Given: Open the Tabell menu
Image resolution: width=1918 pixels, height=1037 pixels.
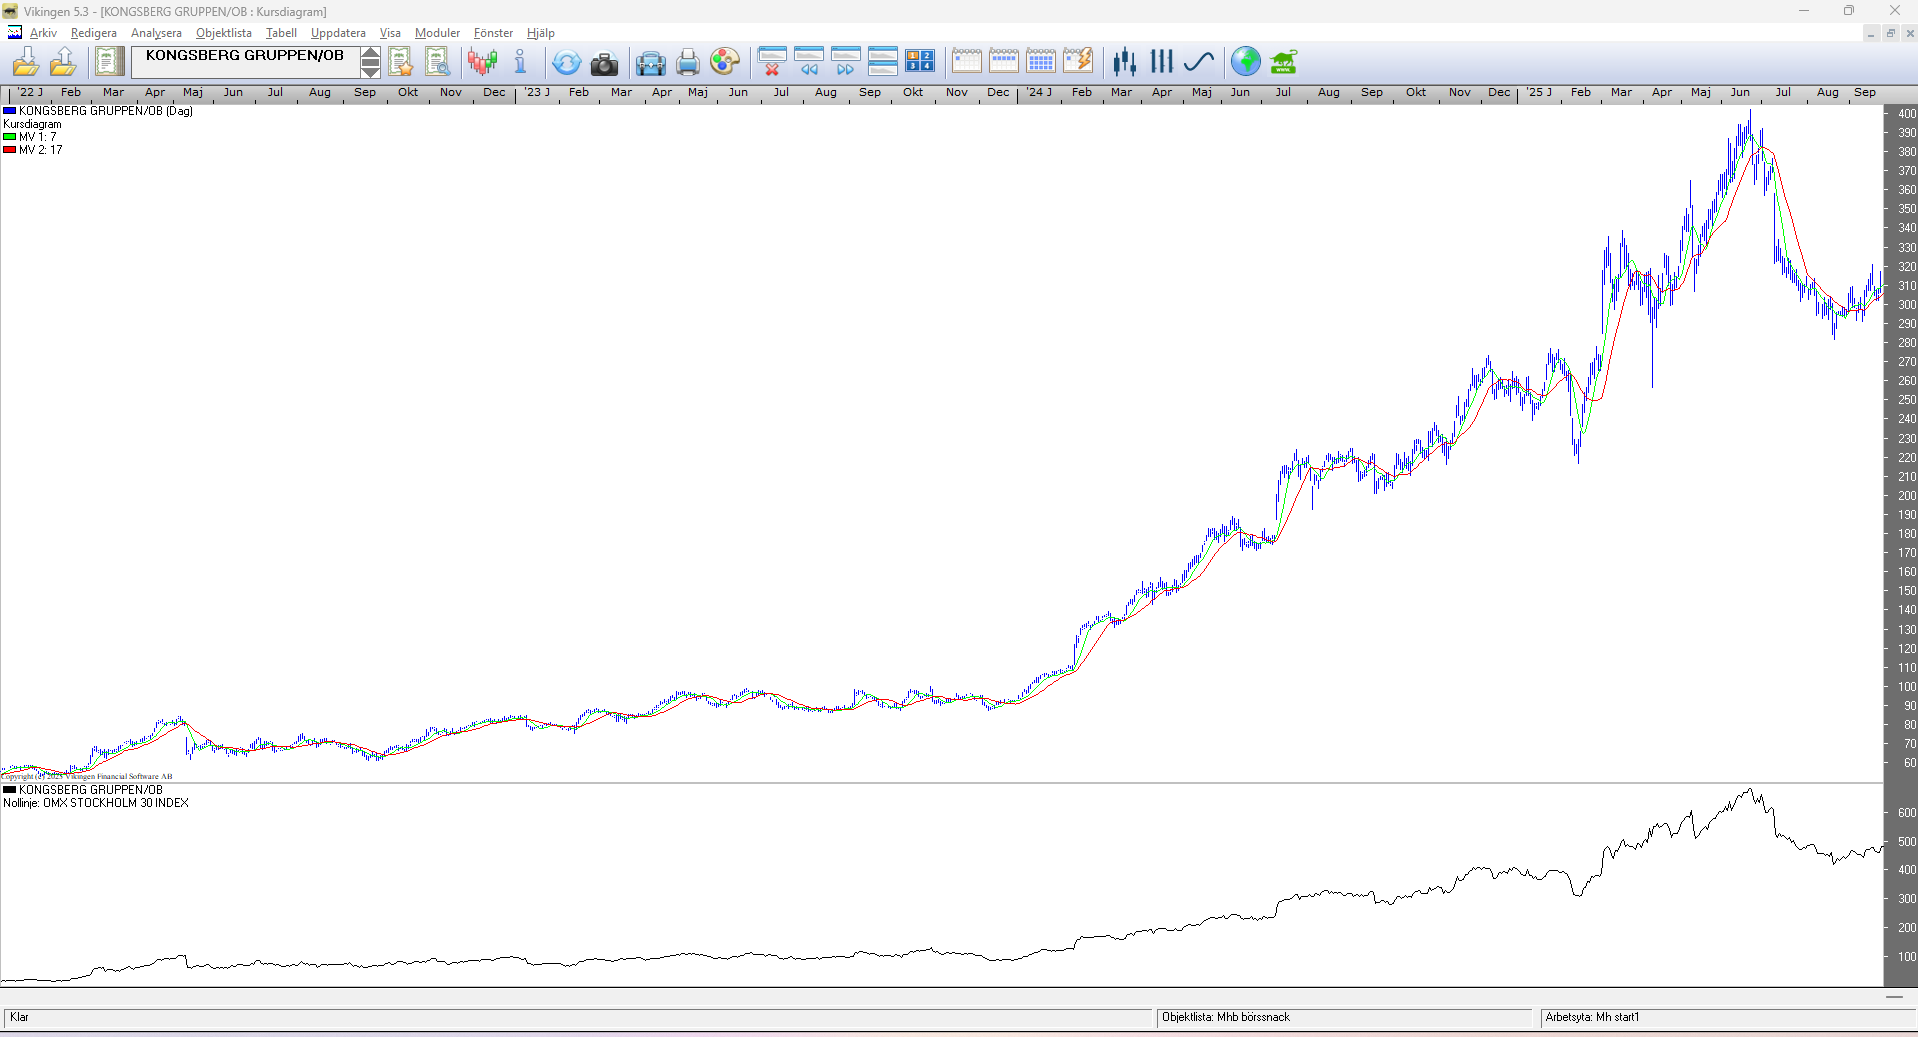Looking at the screenshot, I should (281, 33).
